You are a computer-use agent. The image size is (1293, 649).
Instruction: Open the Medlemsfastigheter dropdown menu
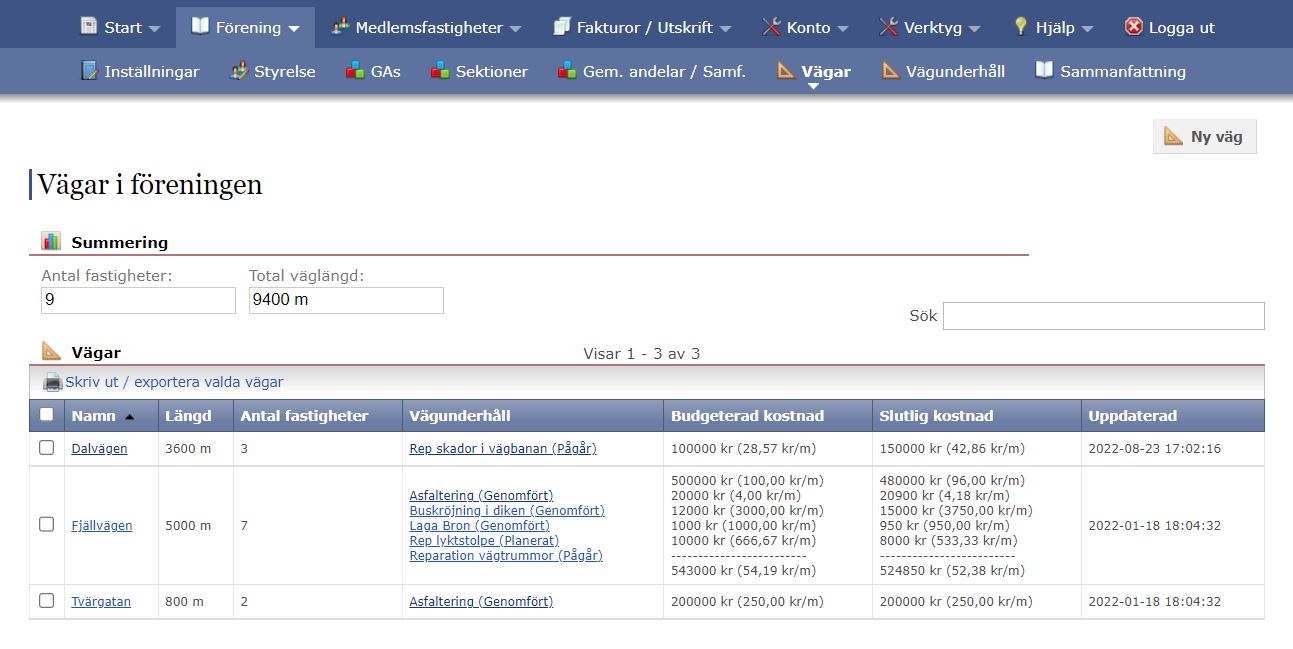(427, 27)
